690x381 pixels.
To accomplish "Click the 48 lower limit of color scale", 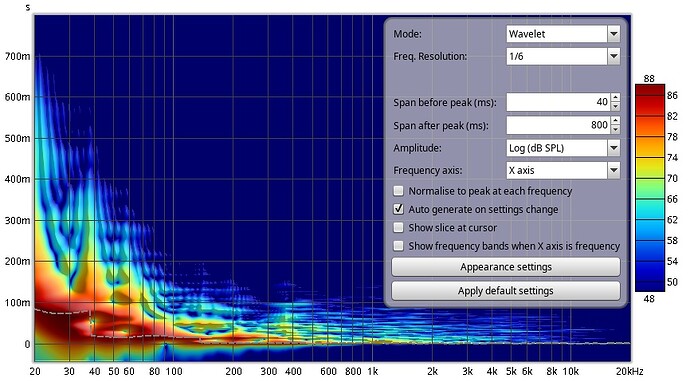I will click(649, 299).
